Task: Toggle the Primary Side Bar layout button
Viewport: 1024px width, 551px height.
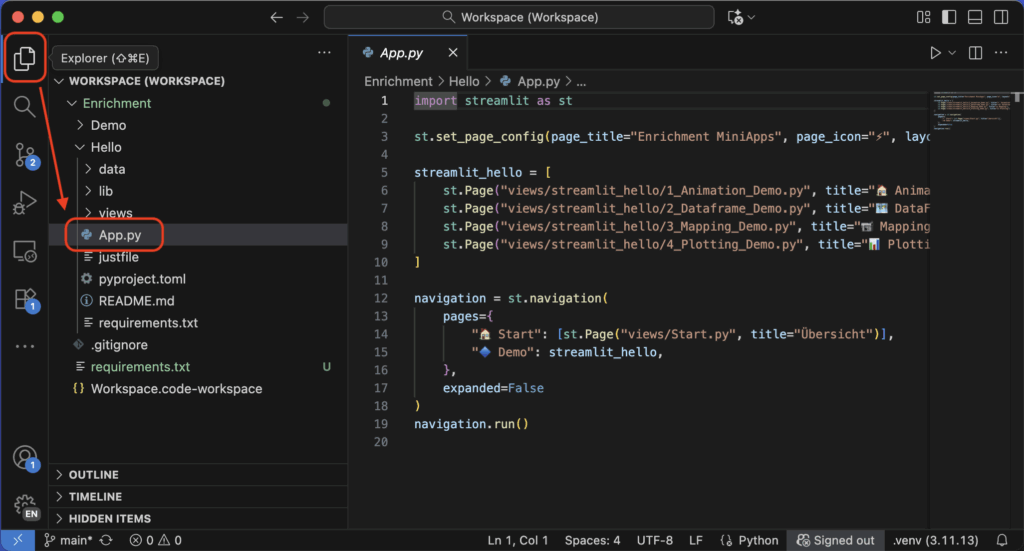Action: pos(948,17)
